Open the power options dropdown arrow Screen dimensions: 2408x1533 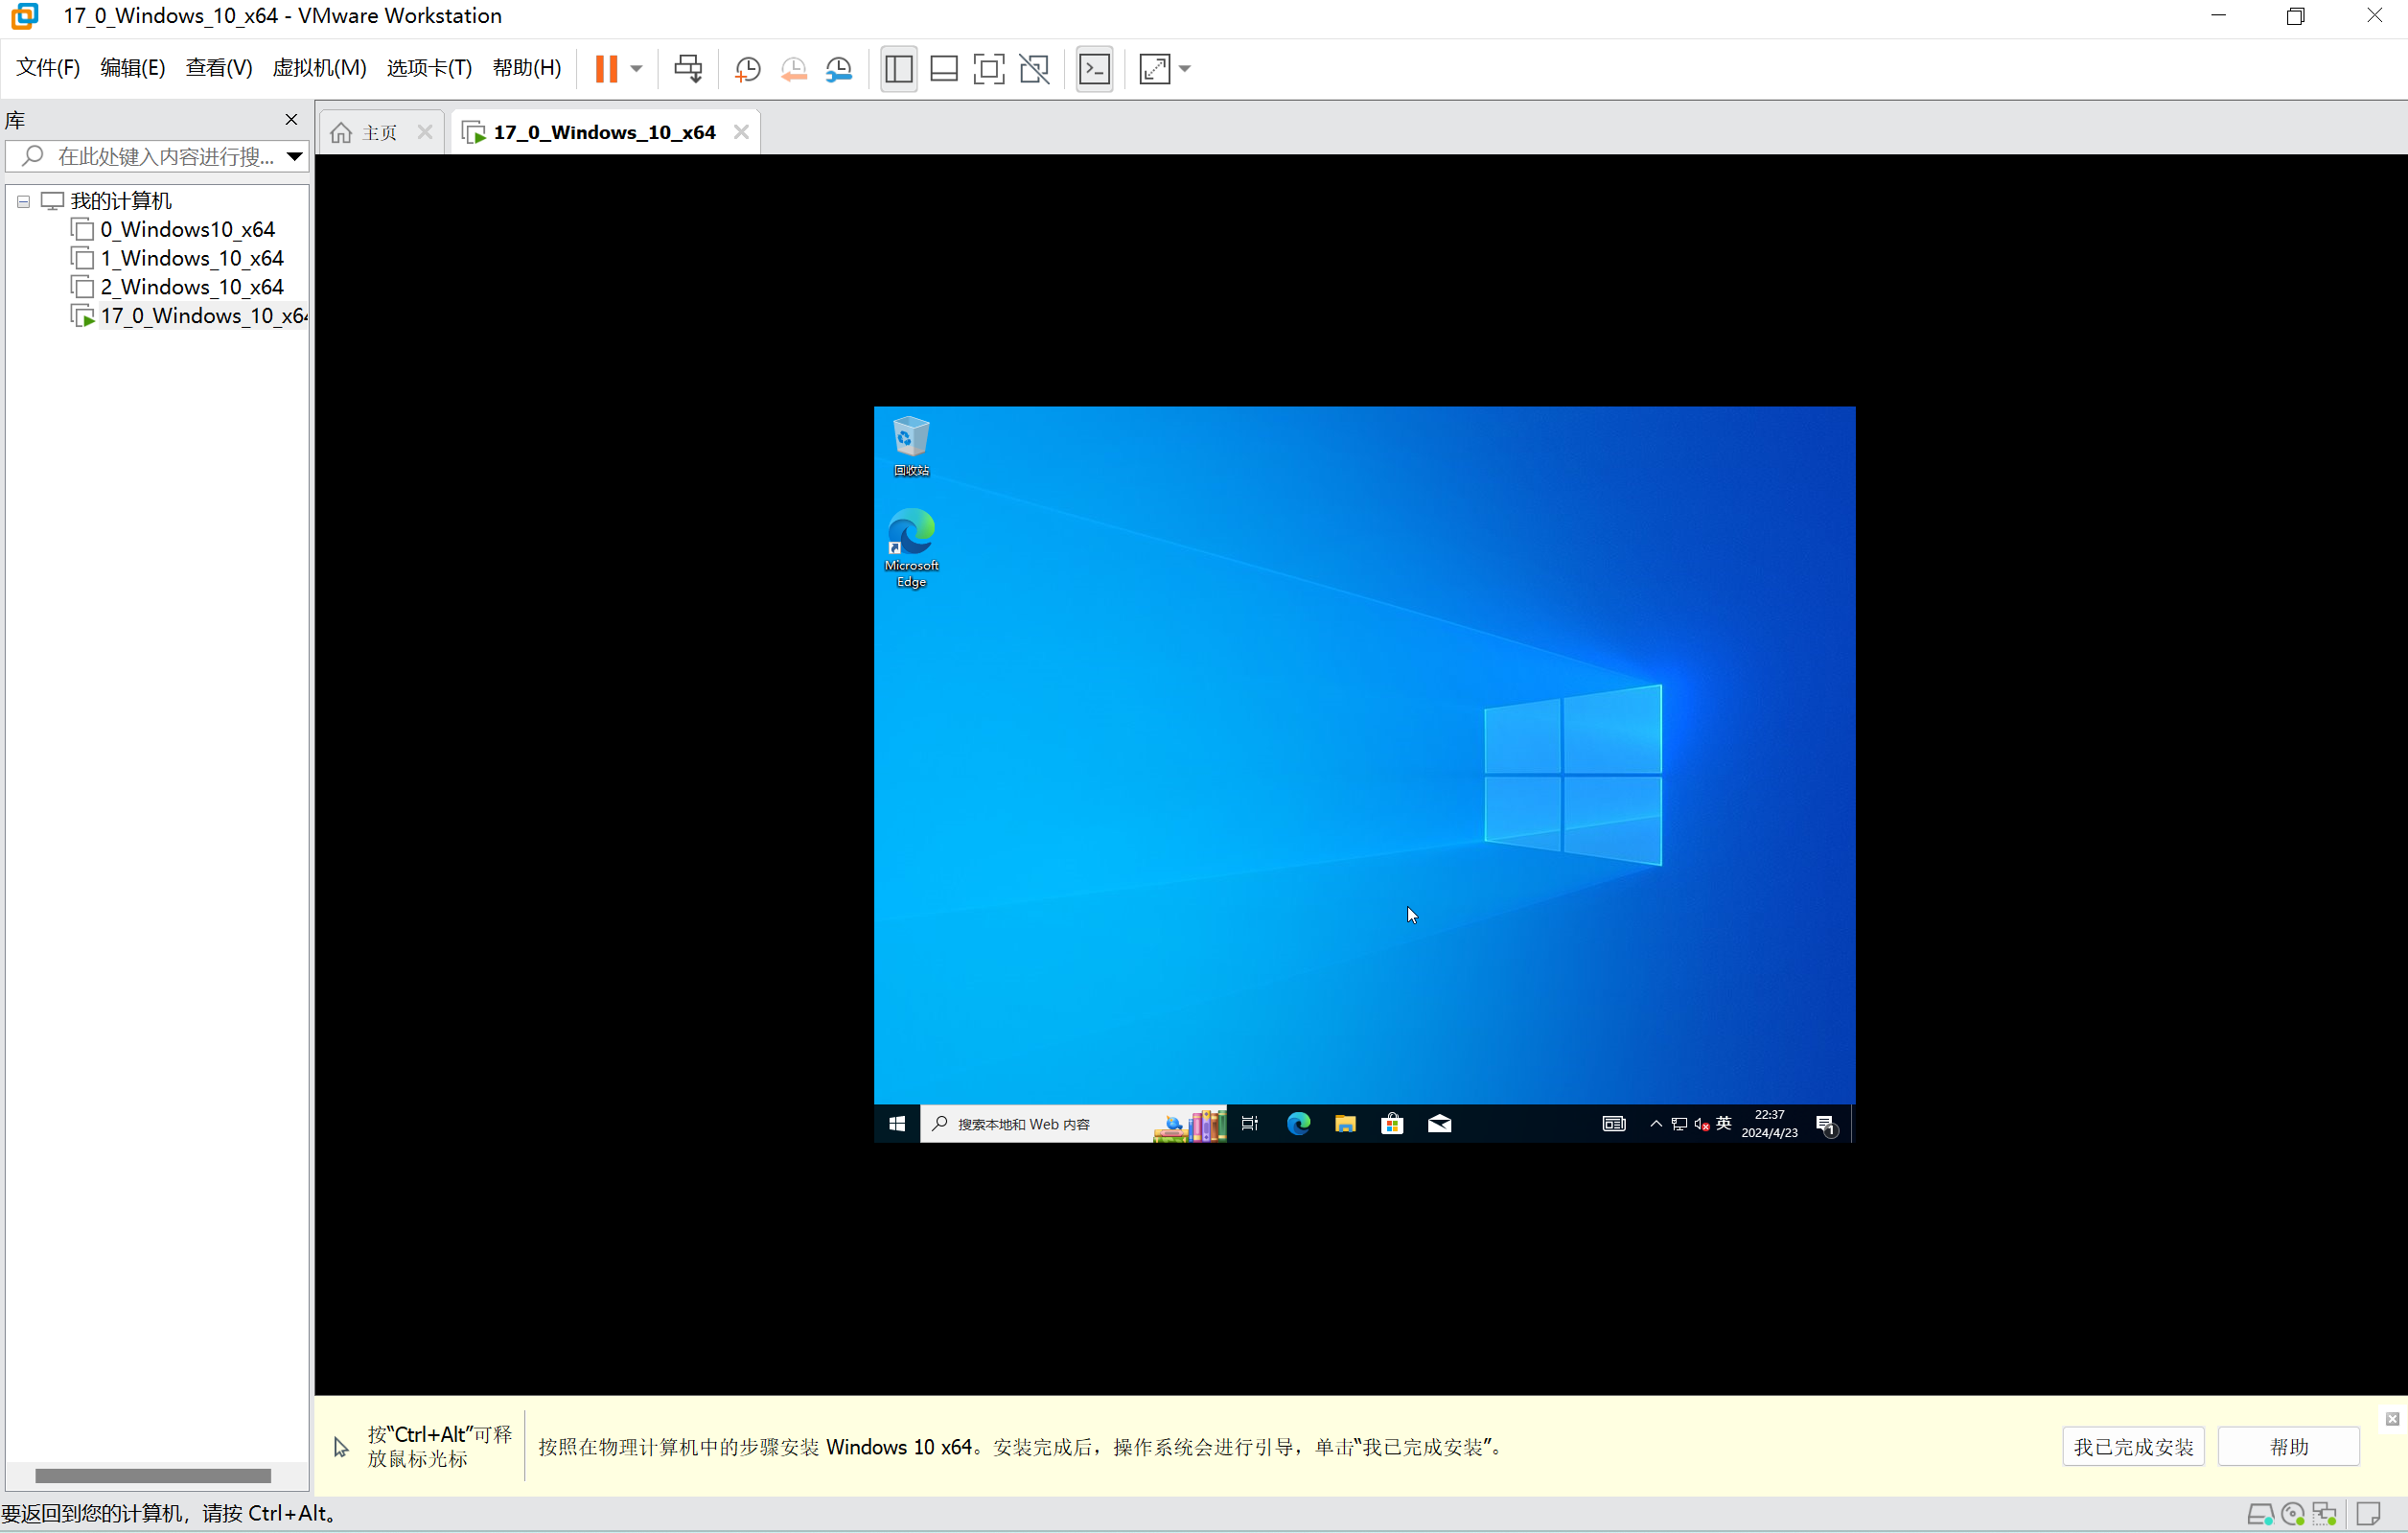click(637, 69)
